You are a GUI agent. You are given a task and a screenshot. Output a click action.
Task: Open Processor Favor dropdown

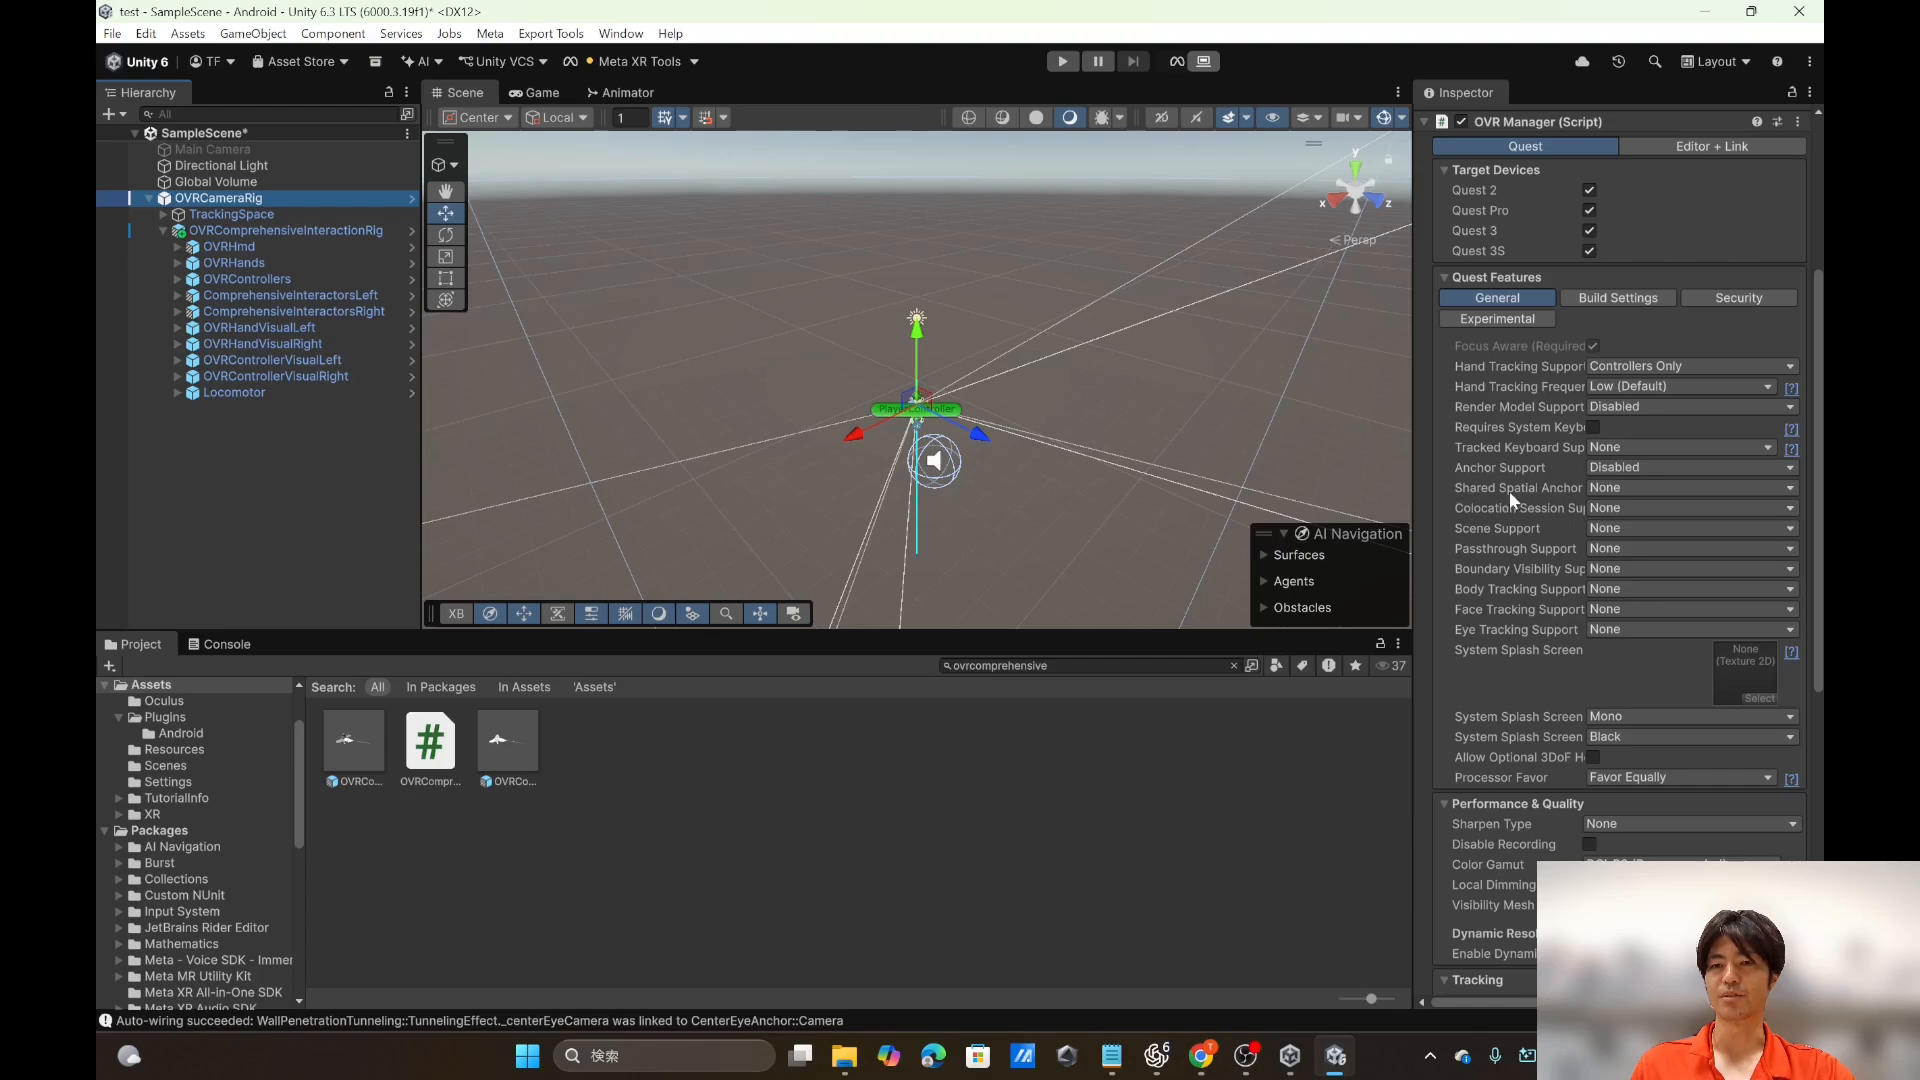point(1681,777)
